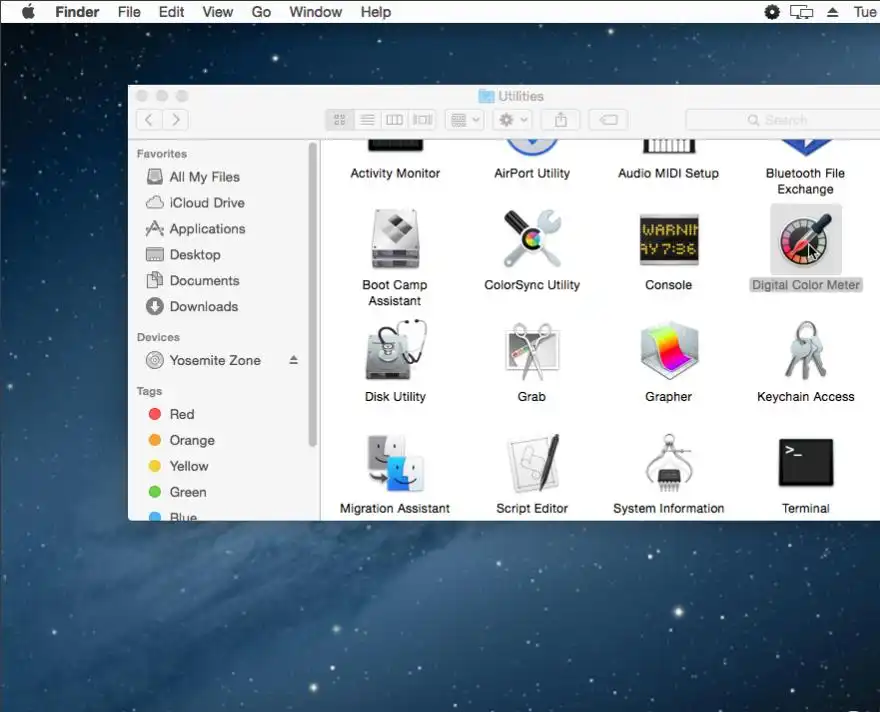Open the Terminal app icon

[806, 462]
